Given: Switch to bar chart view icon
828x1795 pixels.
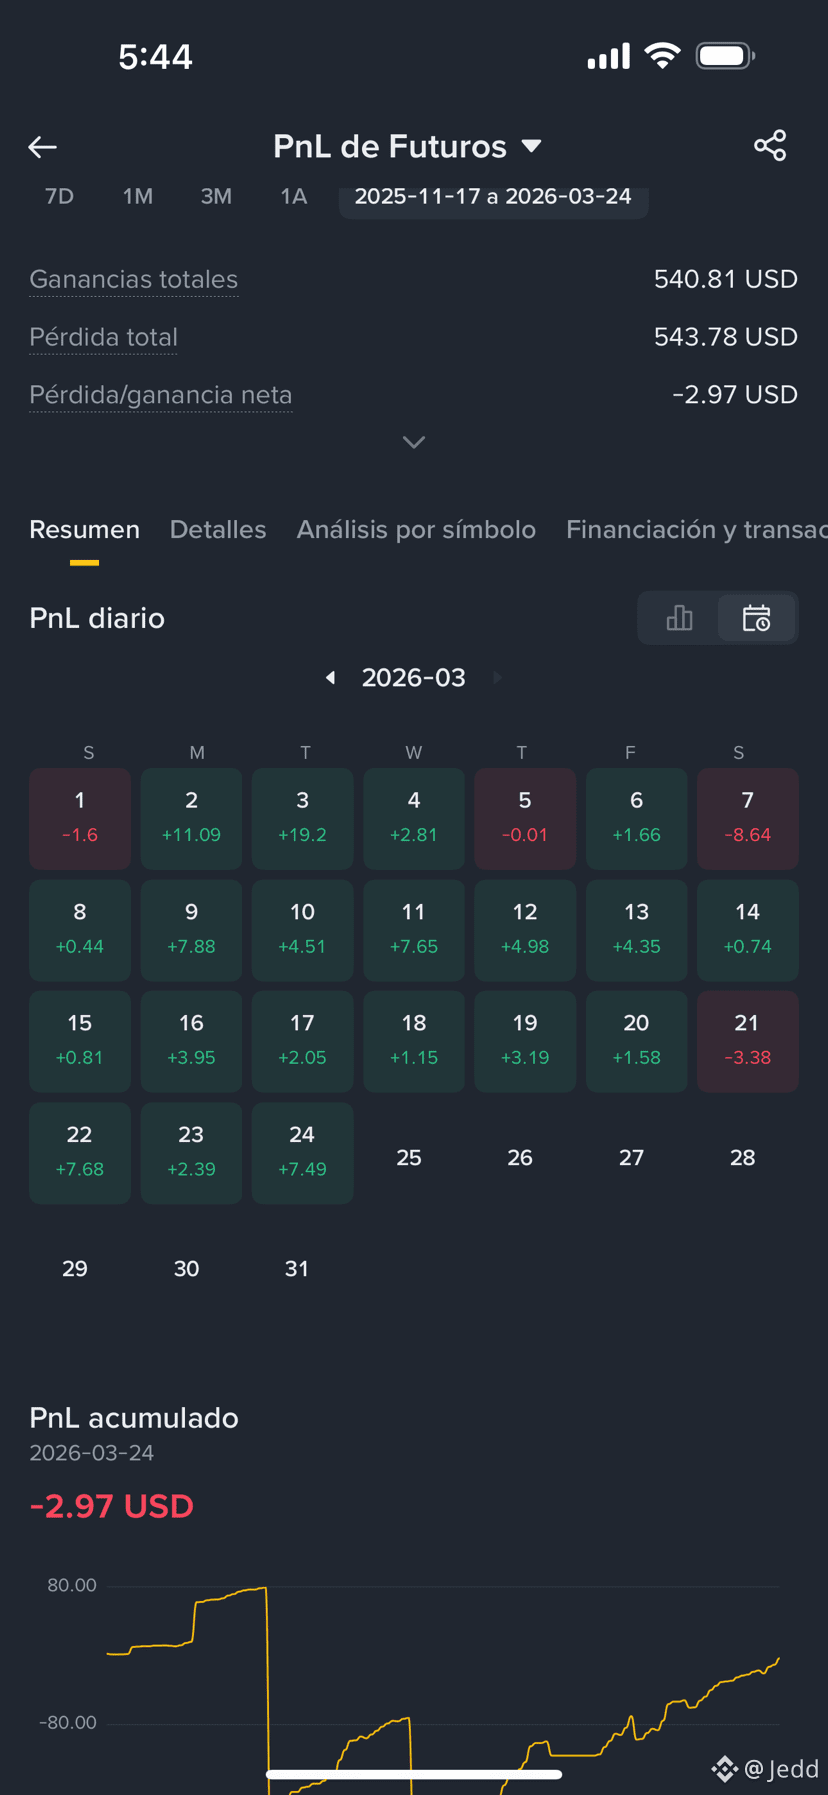Looking at the screenshot, I should (679, 618).
